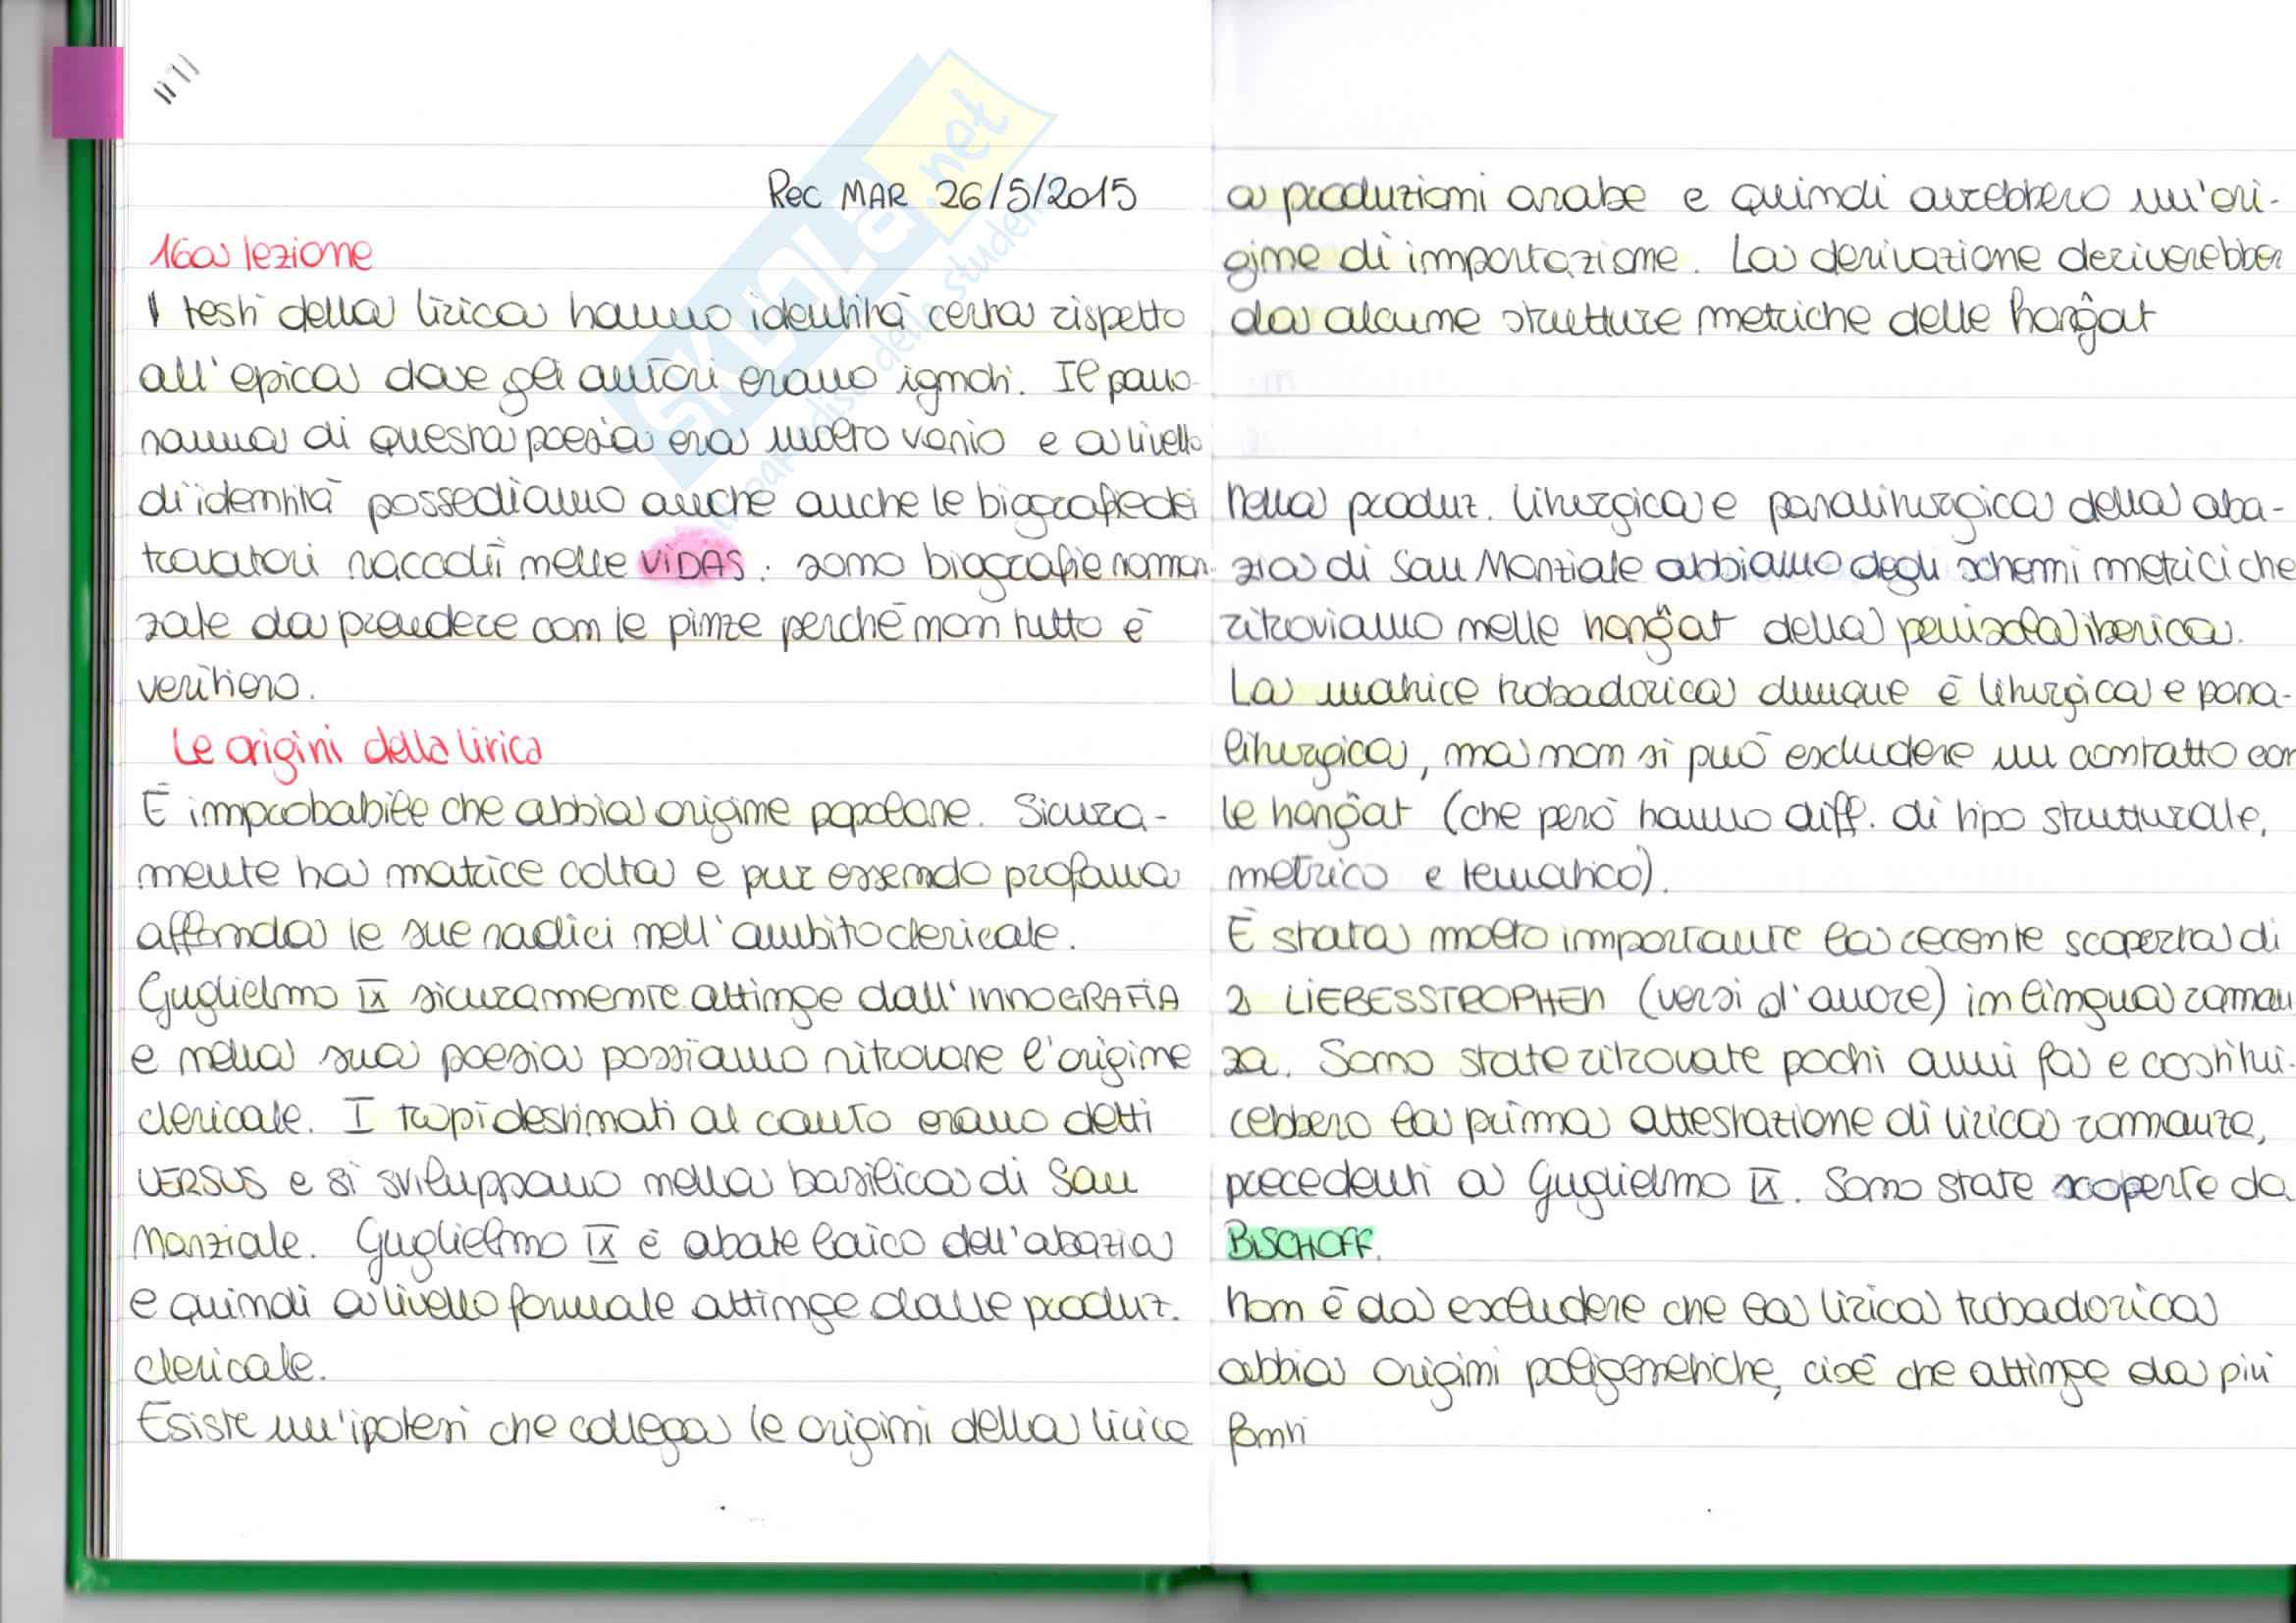
Task: Click the red heading '16a lezione'
Action: tap(261, 255)
